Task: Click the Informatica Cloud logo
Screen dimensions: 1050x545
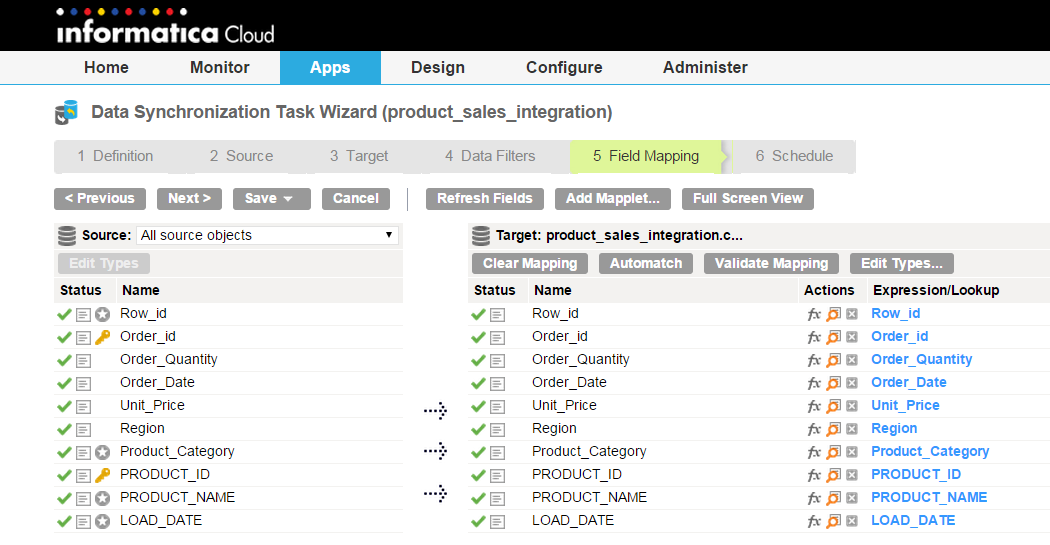Action: click(165, 27)
